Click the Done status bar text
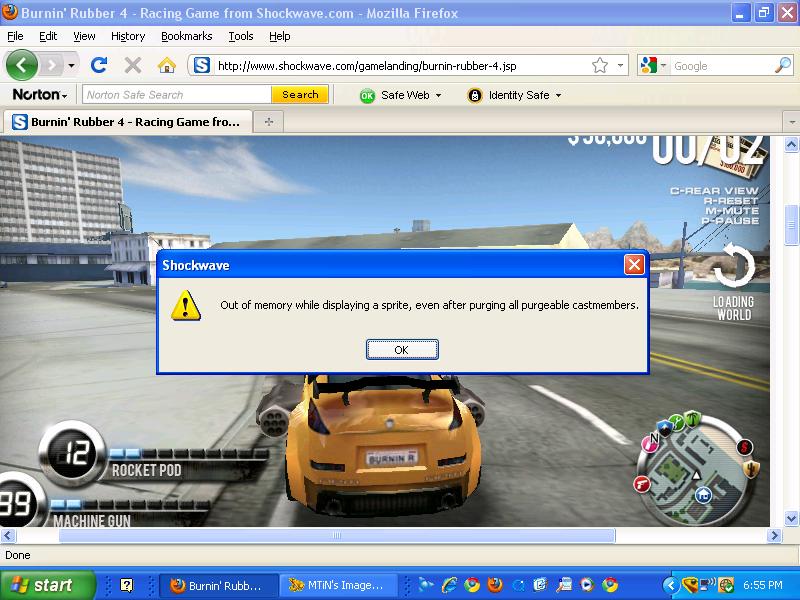Image resolution: width=800 pixels, height=600 pixels. pyautogui.click(x=18, y=555)
